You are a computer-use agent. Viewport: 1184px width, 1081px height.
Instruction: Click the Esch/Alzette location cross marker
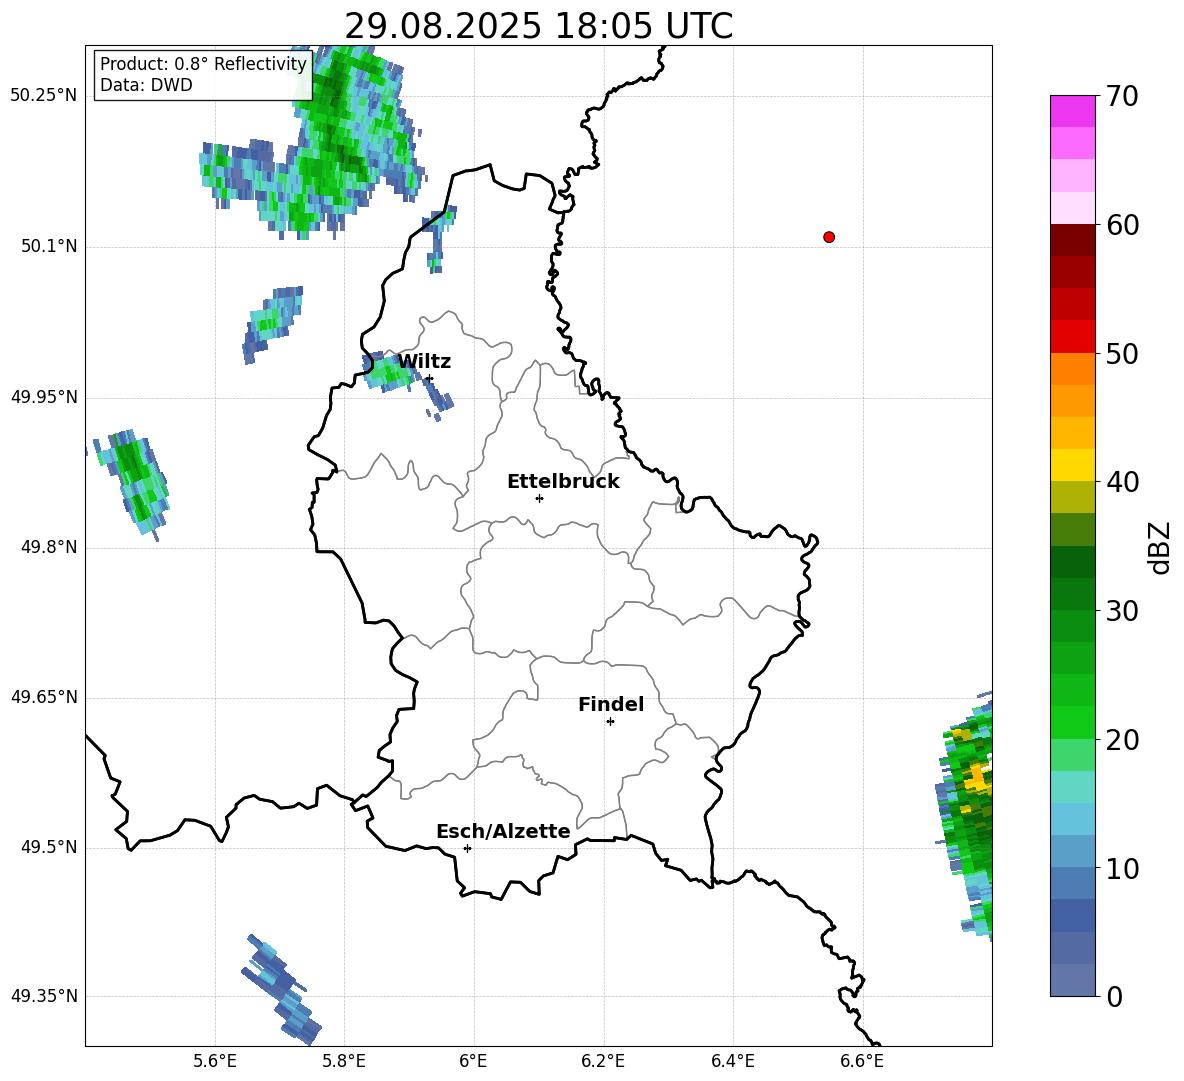467,848
